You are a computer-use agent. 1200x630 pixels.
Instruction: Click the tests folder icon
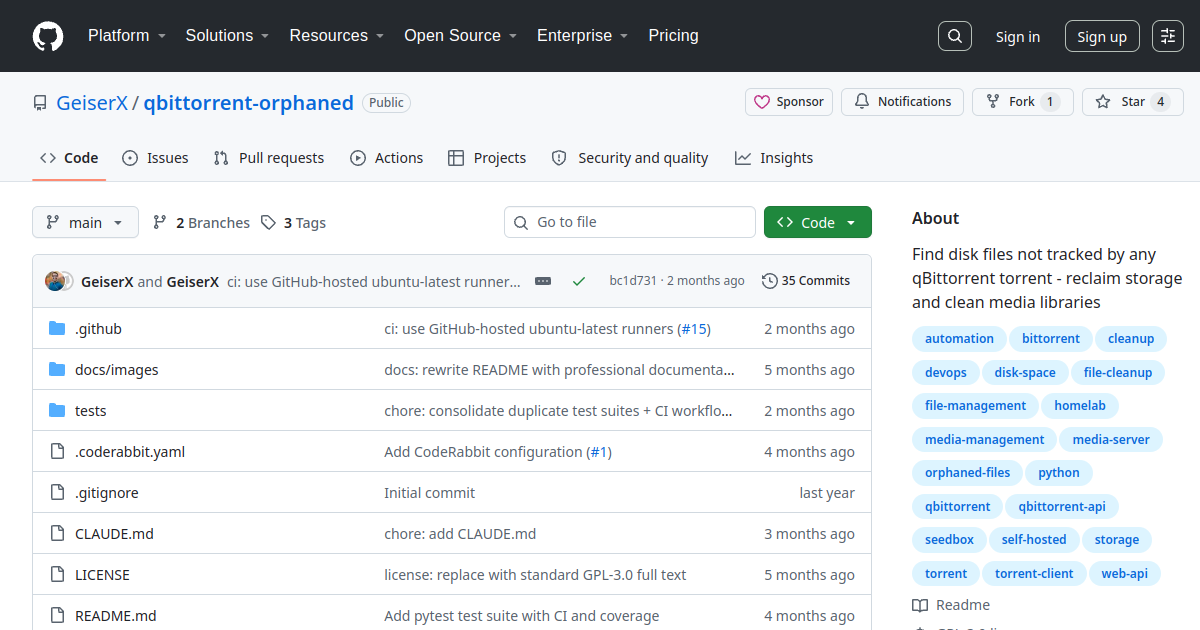tap(57, 411)
